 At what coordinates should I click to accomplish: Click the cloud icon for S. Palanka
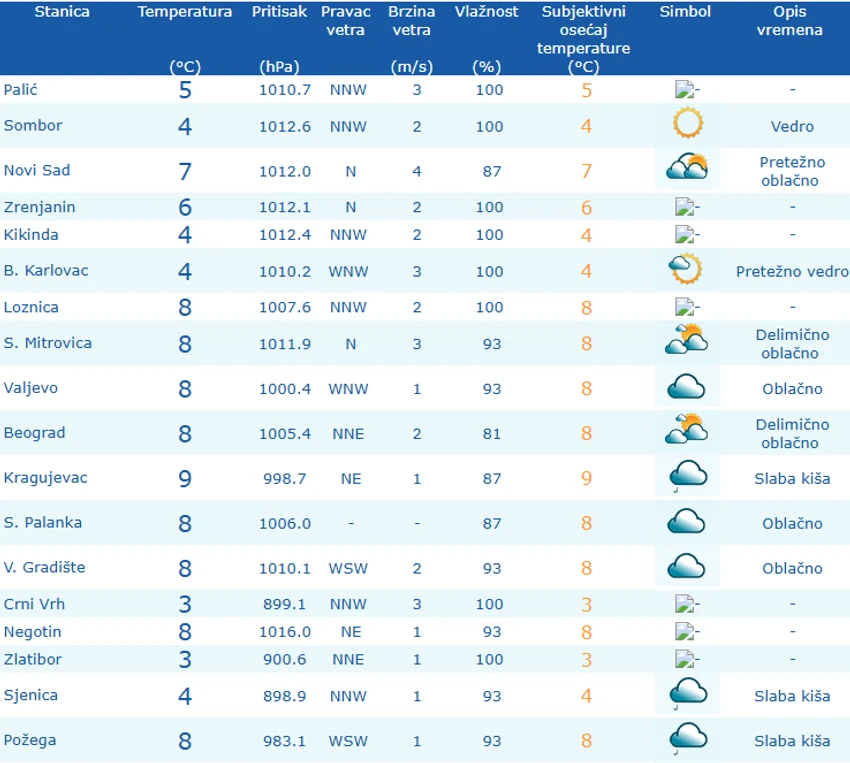pos(687,521)
